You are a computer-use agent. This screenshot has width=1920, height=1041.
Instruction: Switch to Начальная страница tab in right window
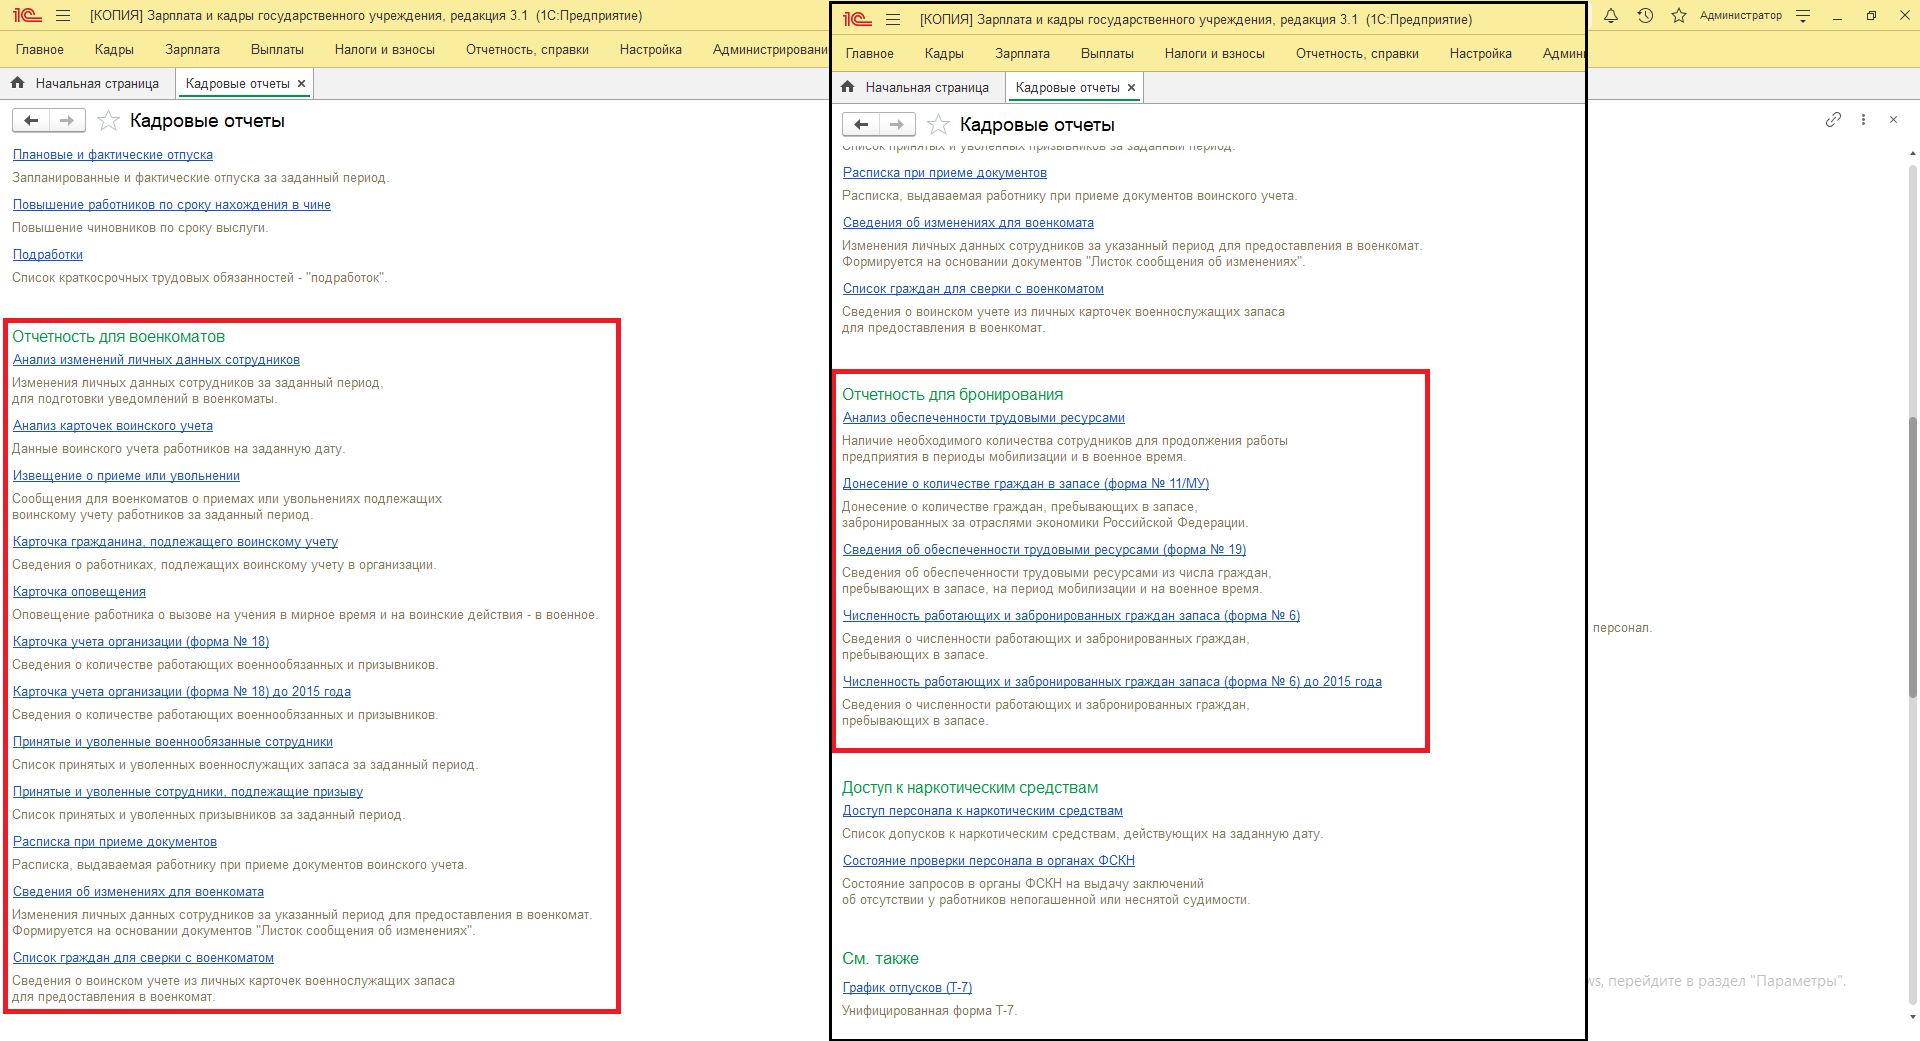tap(927, 88)
